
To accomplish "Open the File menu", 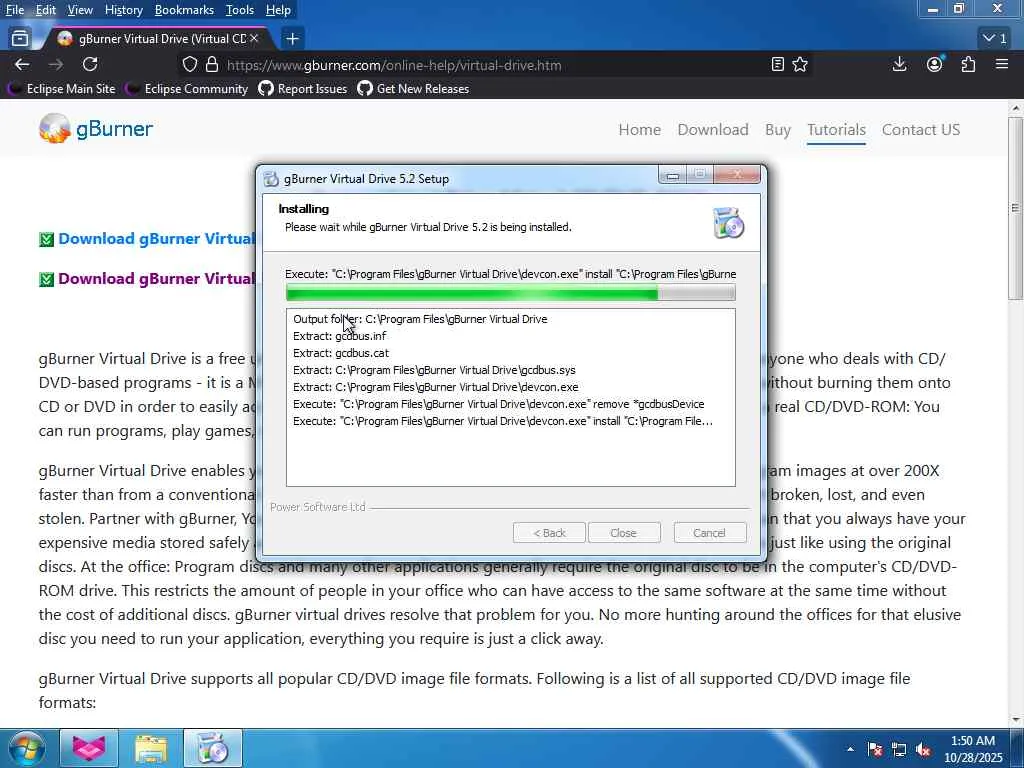I will (x=14, y=10).
